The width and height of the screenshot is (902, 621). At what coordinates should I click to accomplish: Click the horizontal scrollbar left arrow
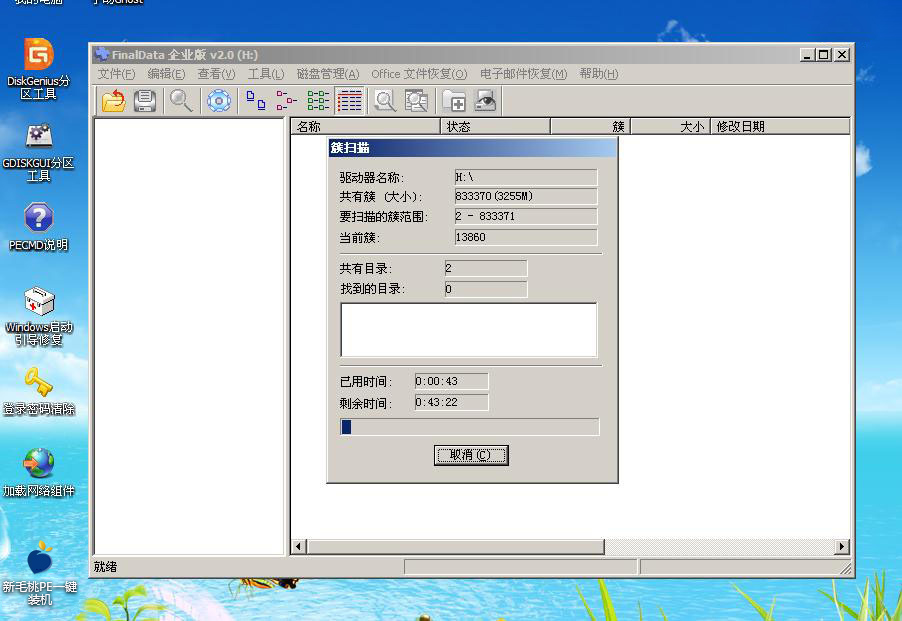(299, 546)
